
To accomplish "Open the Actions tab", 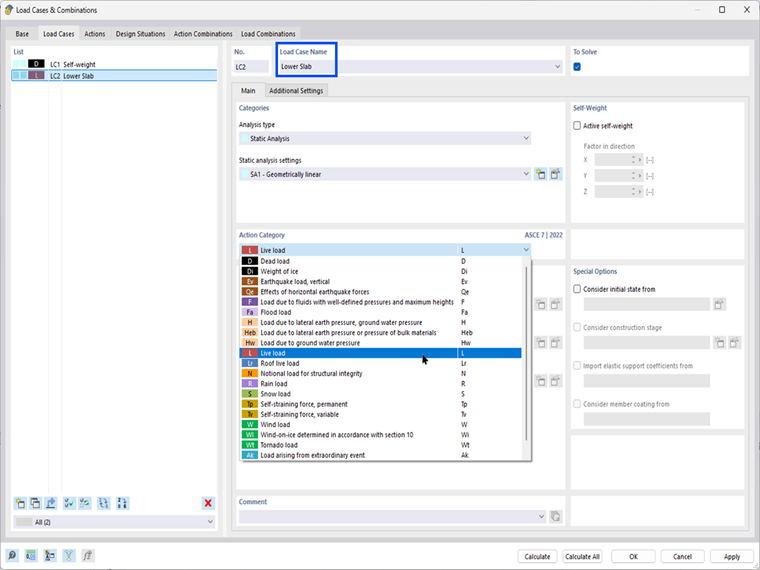I will coord(95,34).
